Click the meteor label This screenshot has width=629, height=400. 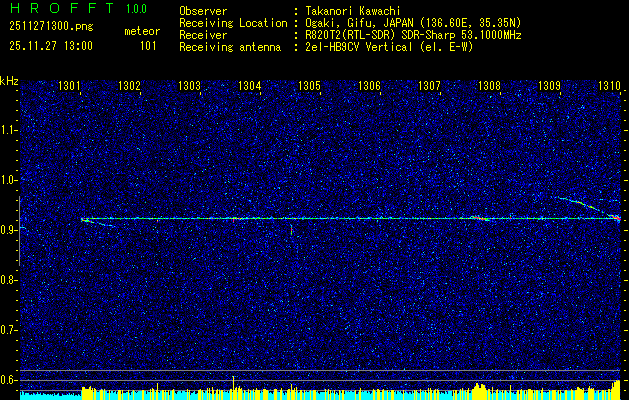click(x=142, y=31)
